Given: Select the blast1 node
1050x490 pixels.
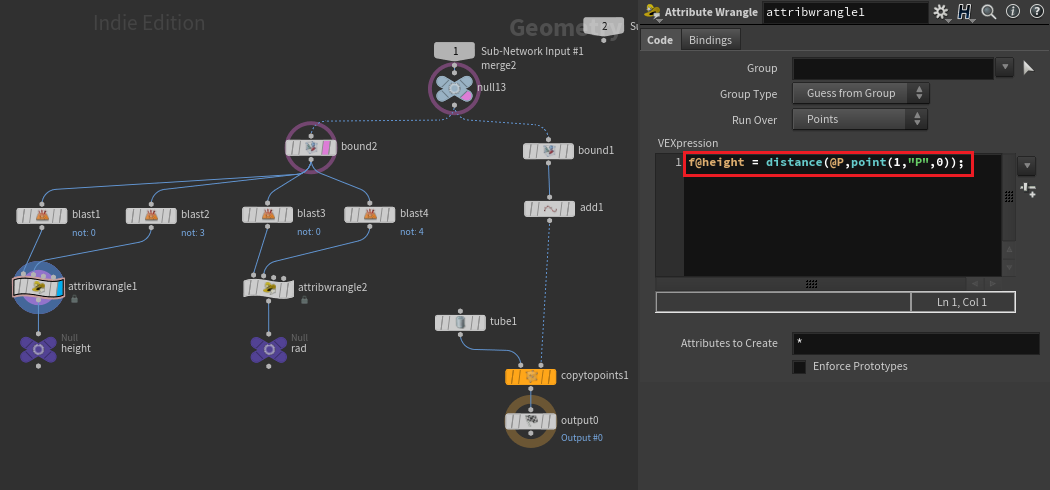Looking at the screenshot, I should (42, 216).
